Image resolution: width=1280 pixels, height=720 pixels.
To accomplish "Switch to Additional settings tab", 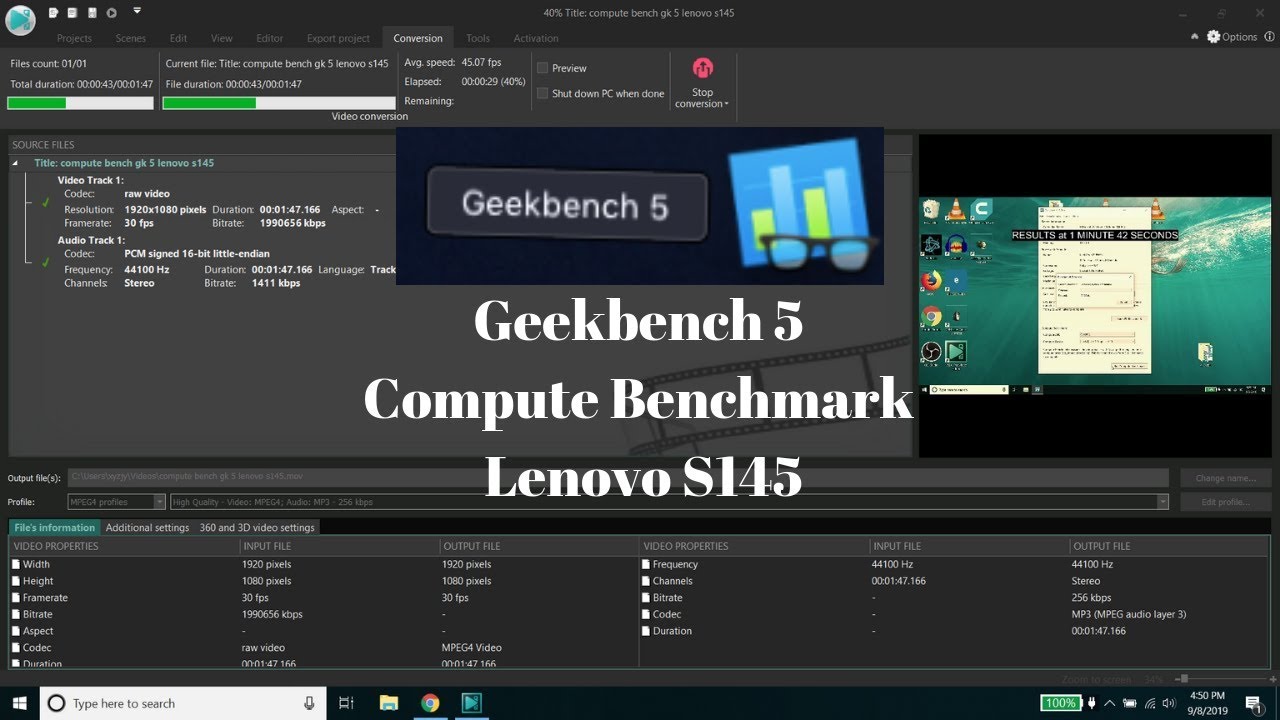I will coord(147,527).
